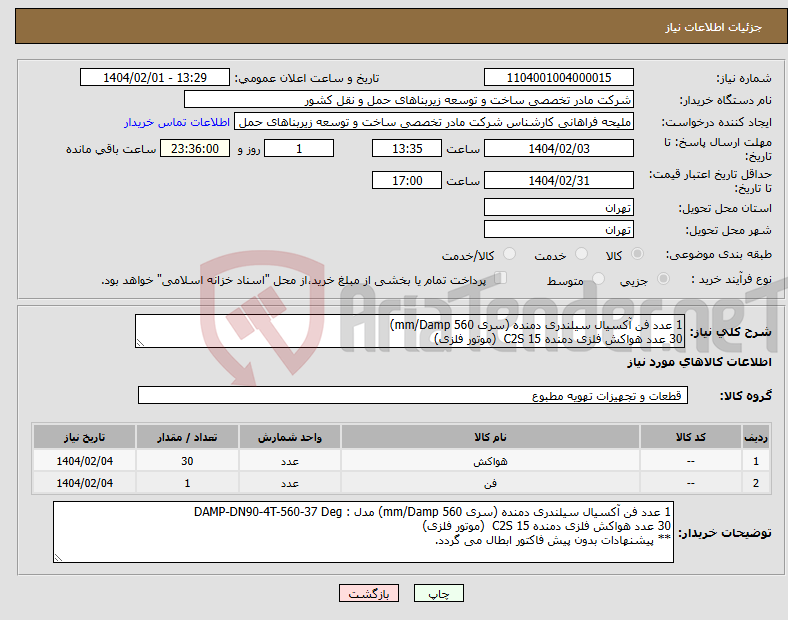Image resolution: width=788 pixels, height=620 pixels.
Task: Click the remaining time field 23:36:00
Action: pyautogui.click(x=195, y=148)
